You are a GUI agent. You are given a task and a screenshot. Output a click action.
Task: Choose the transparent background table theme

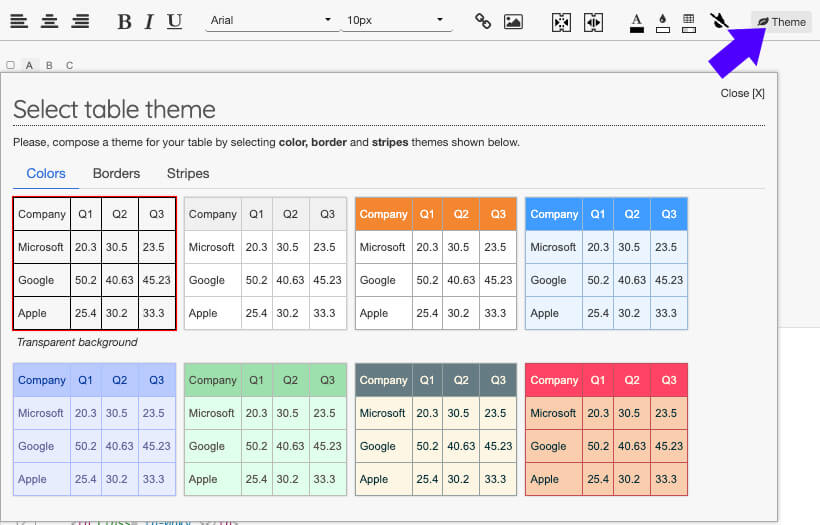[x=95, y=264]
